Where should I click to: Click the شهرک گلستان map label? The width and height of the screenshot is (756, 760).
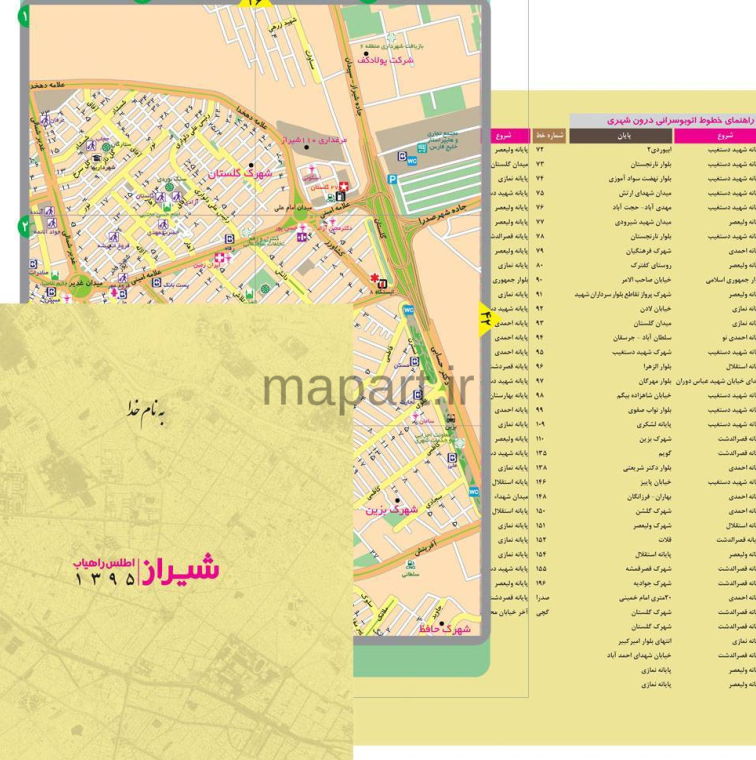pyautogui.click(x=240, y=173)
